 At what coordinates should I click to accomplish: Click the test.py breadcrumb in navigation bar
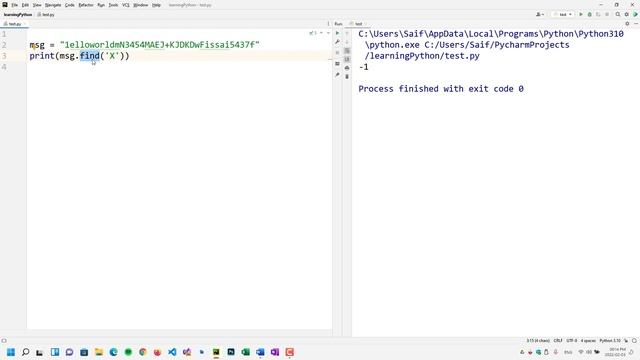pos(46,14)
